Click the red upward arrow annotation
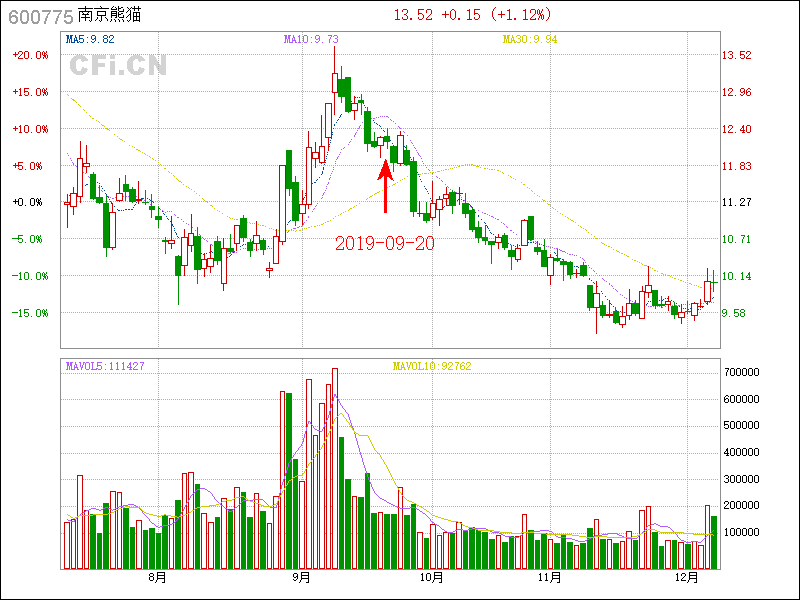The width and height of the screenshot is (800, 600). click(385, 186)
